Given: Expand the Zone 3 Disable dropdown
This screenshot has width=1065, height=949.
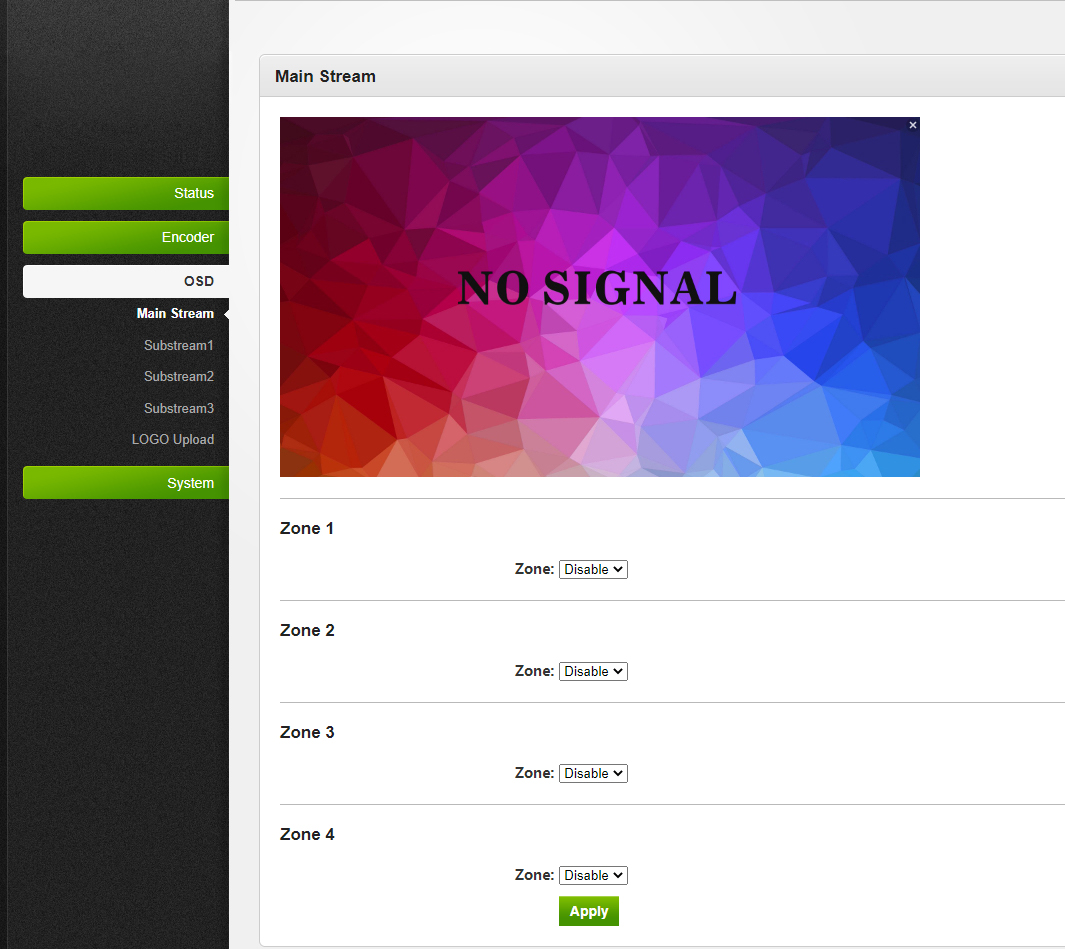Looking at the screenshot, I should (593, 773).
